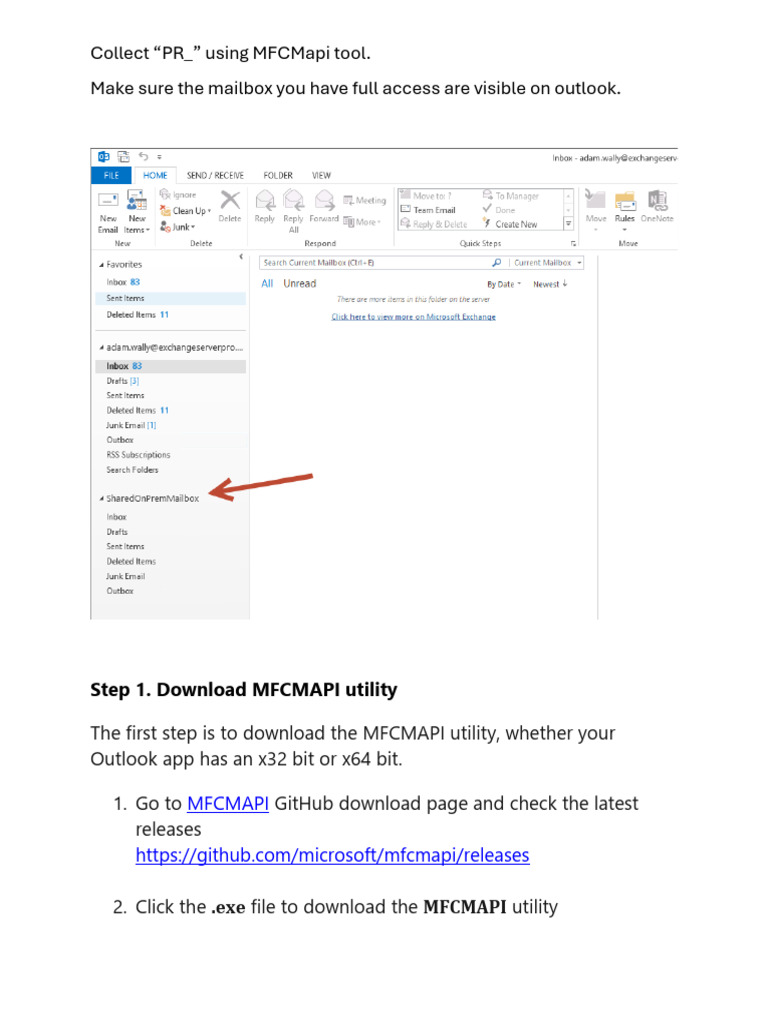This screenshot has width=768, height=1024.
Task: Open the Junk menu
Action: pyautogui.click(x=178, y=227)
